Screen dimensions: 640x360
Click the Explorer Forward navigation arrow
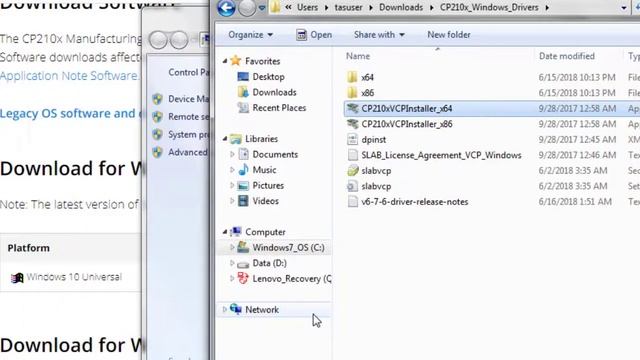247,8
